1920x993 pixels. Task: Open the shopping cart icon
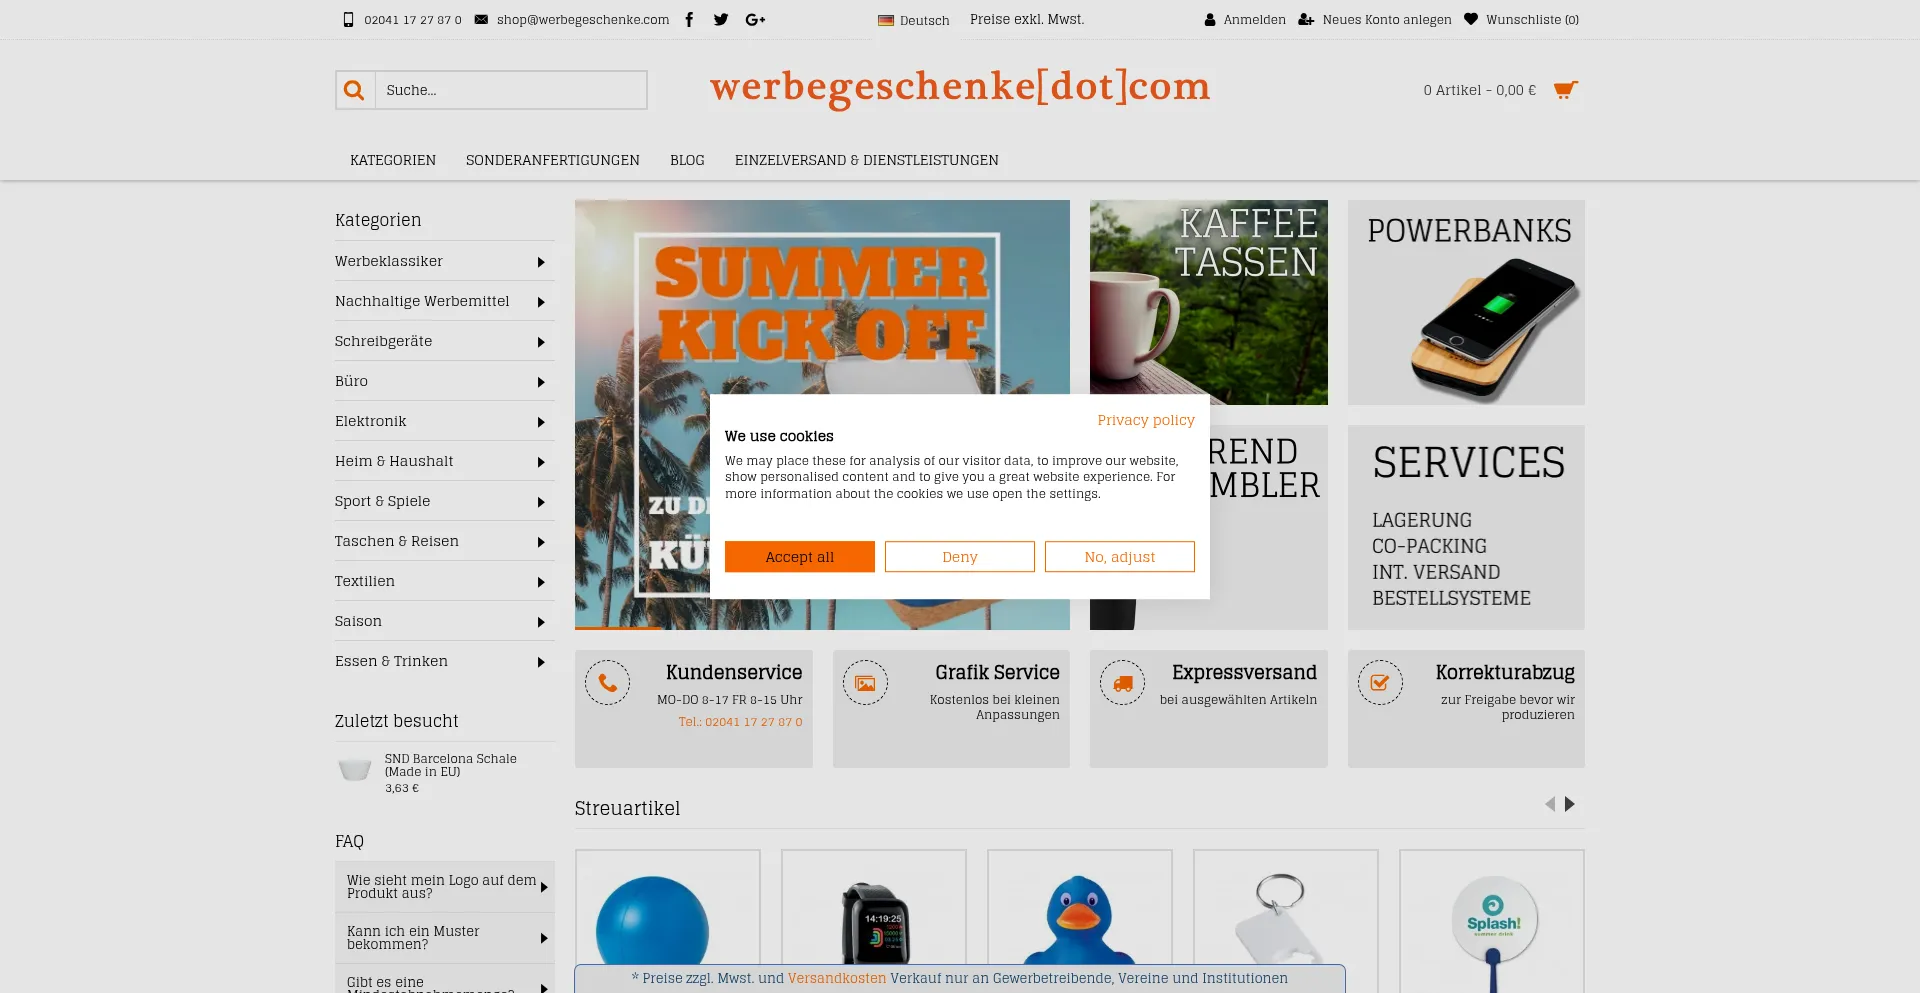[1565, 90]
